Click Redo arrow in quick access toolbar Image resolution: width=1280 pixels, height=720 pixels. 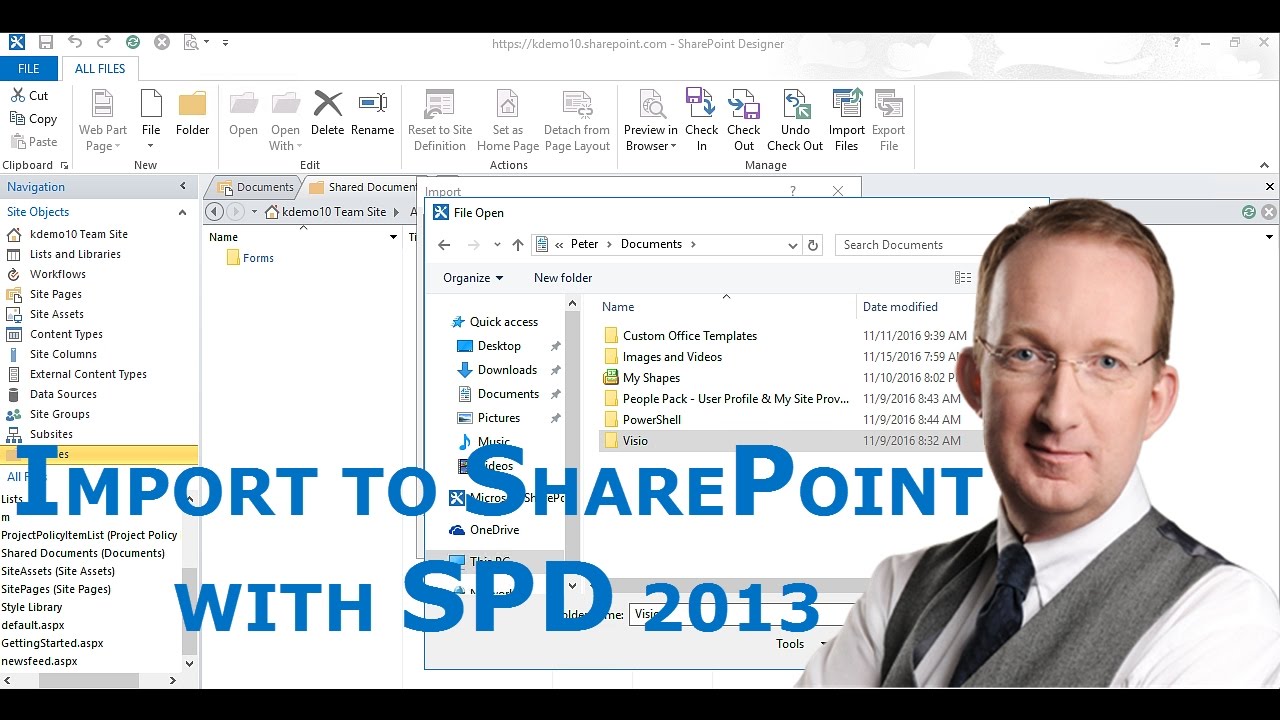104,42
